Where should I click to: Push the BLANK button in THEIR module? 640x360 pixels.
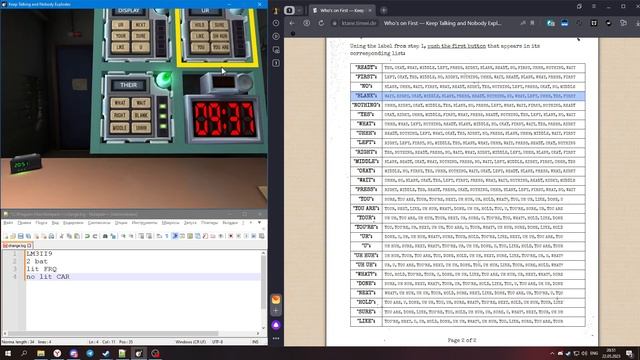pyautogui.click(x=141, y=115)
